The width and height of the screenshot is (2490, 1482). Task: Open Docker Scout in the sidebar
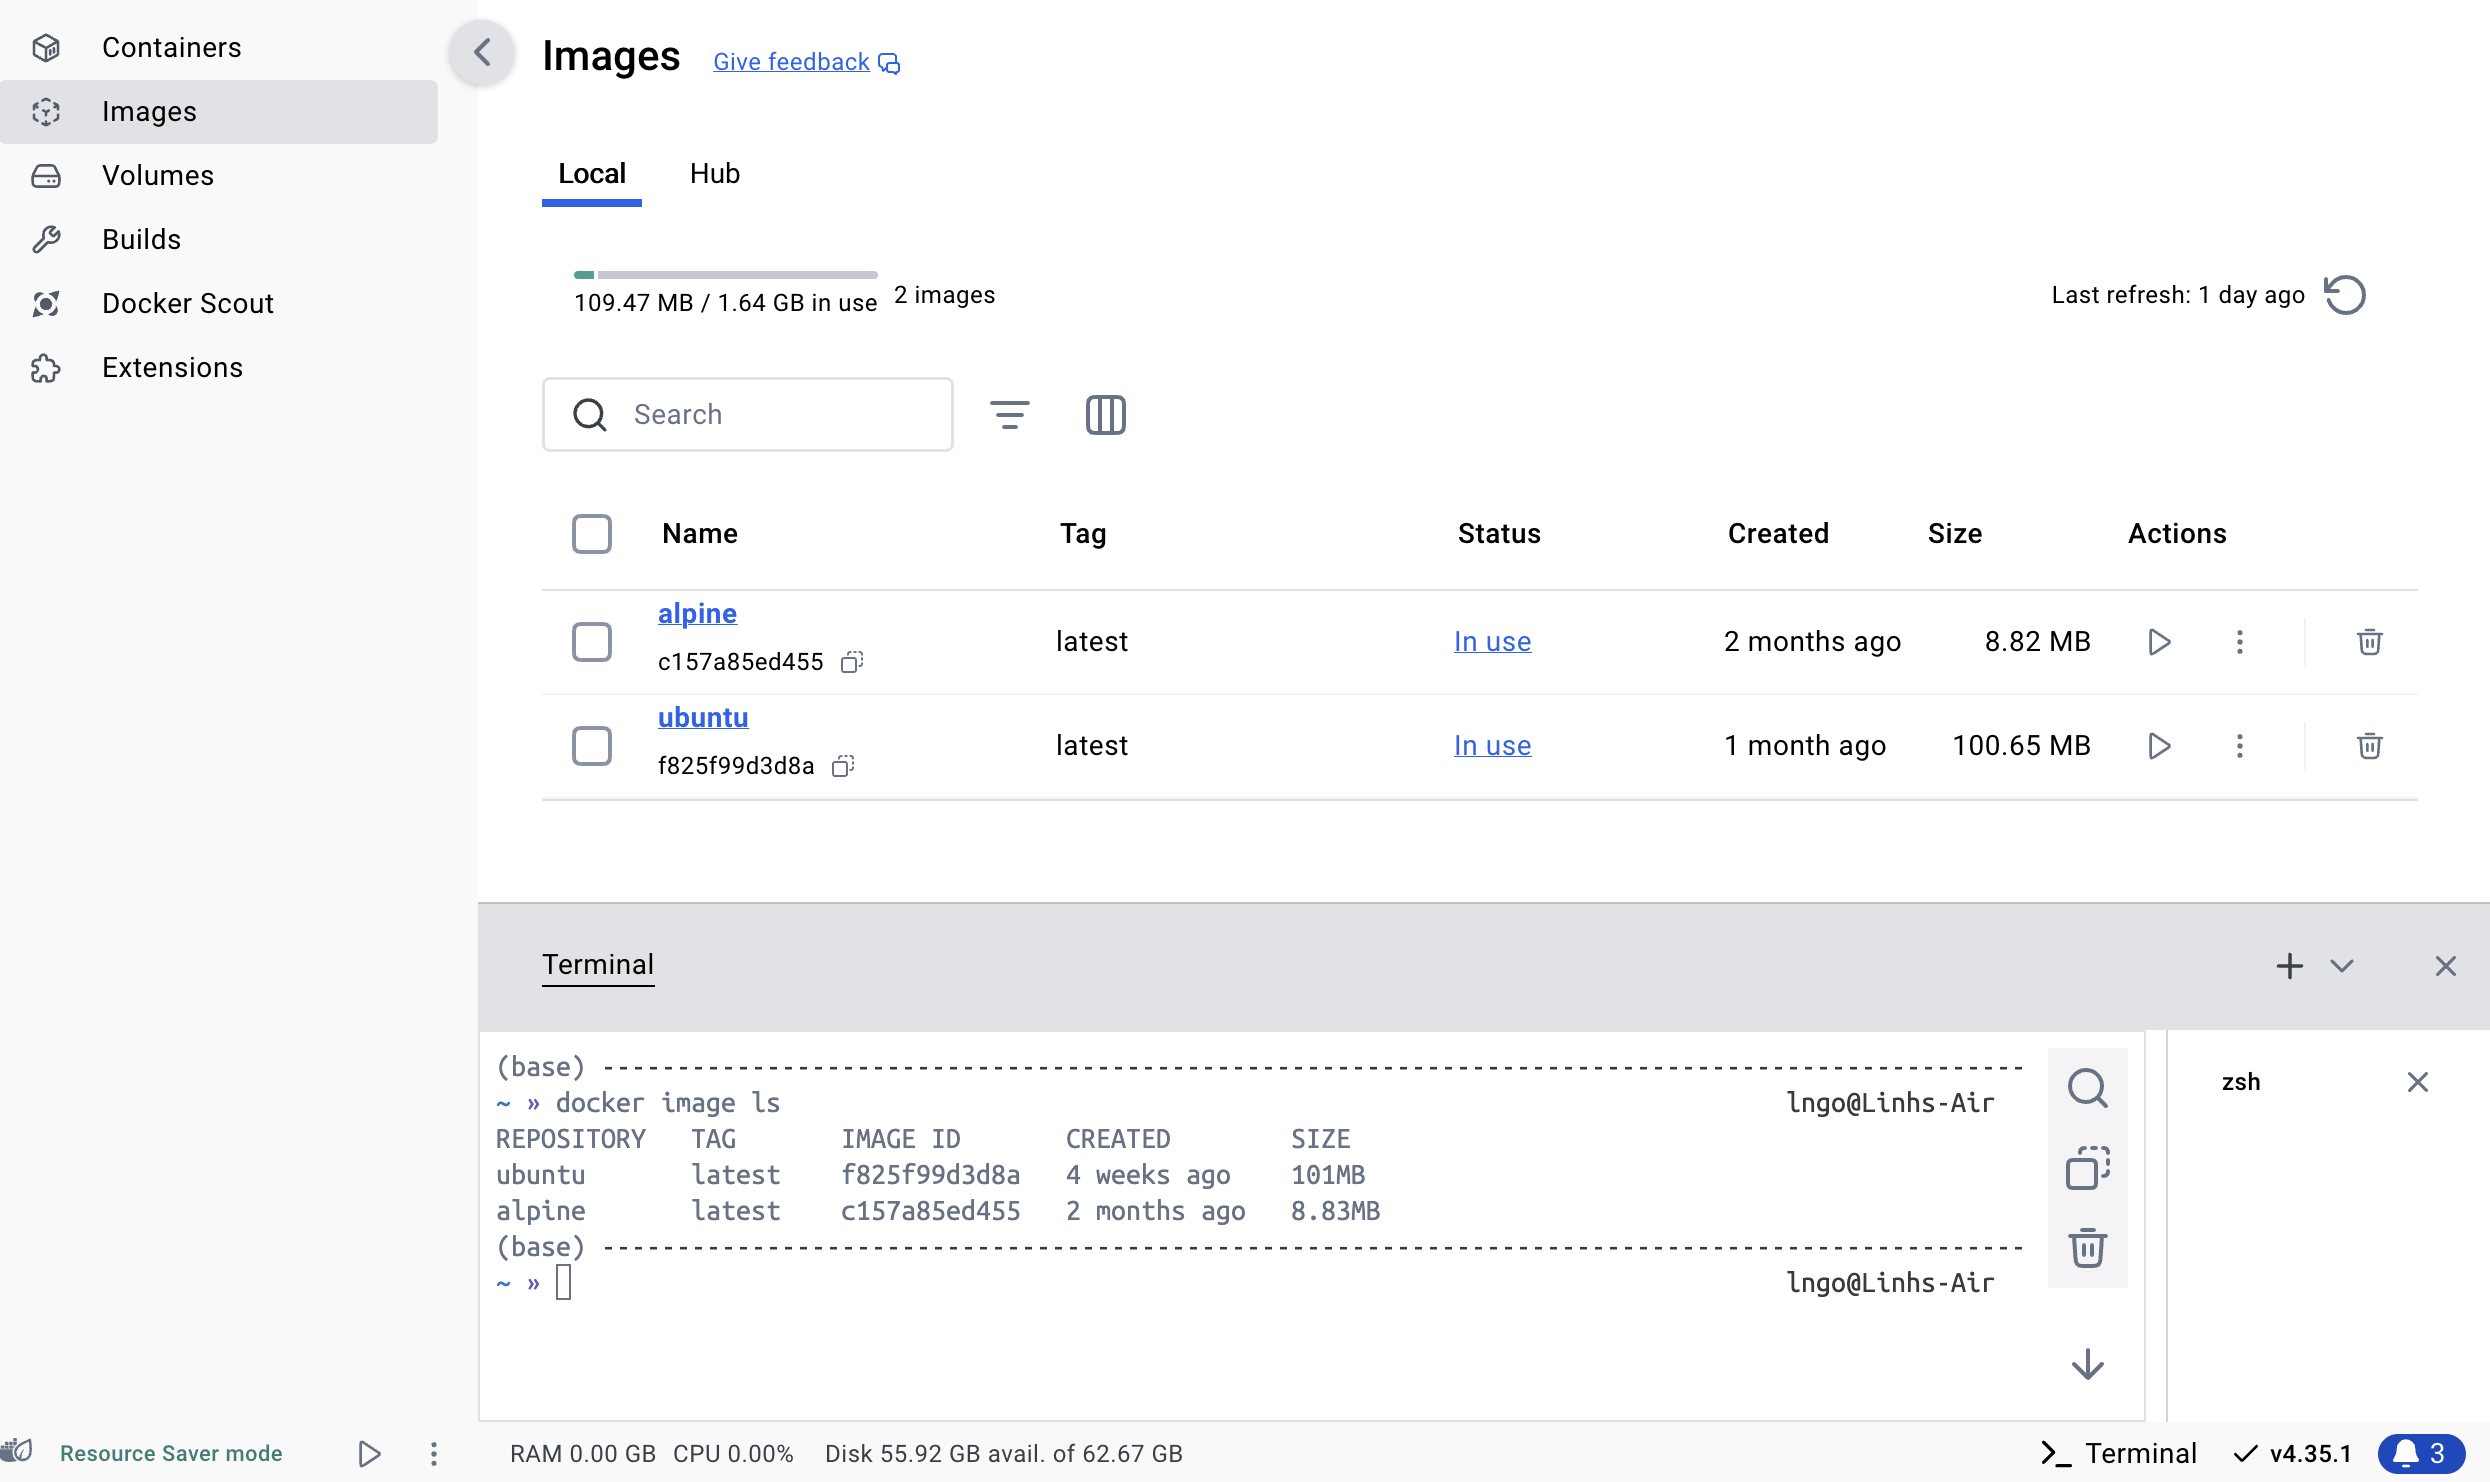click(x=187, y=303)
